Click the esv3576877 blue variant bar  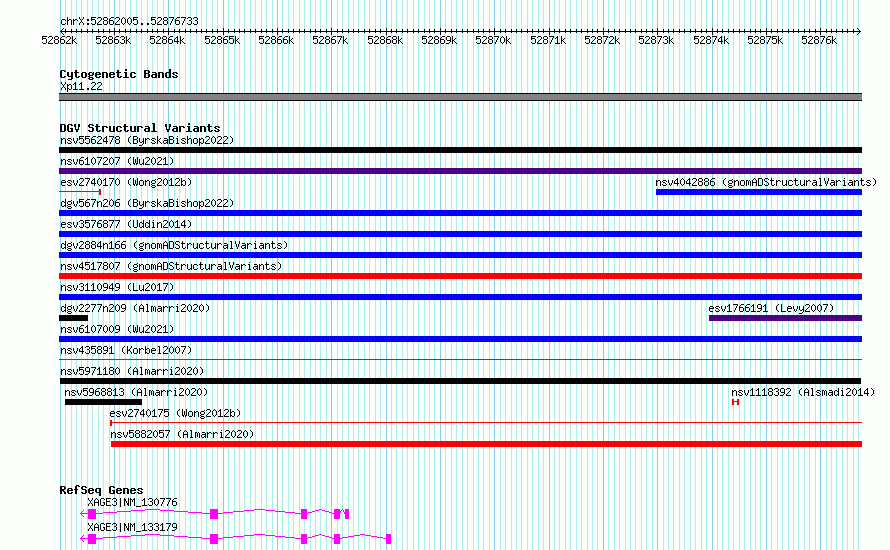coord(460,234)
